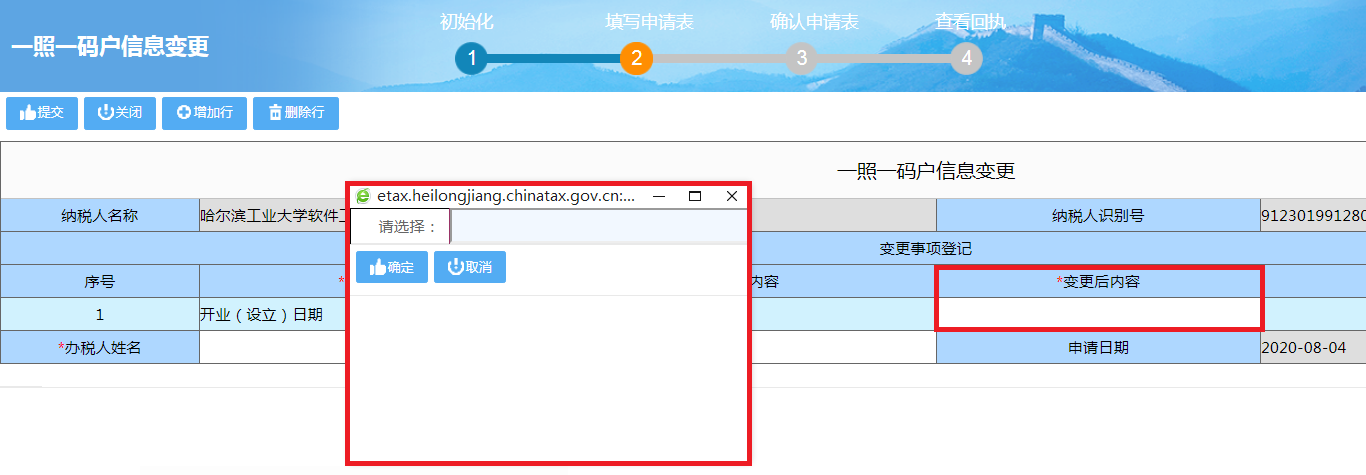Click step 4 circle for 查看回执
This screenshot has height=475, width=1366.
(x=966, y=58)
